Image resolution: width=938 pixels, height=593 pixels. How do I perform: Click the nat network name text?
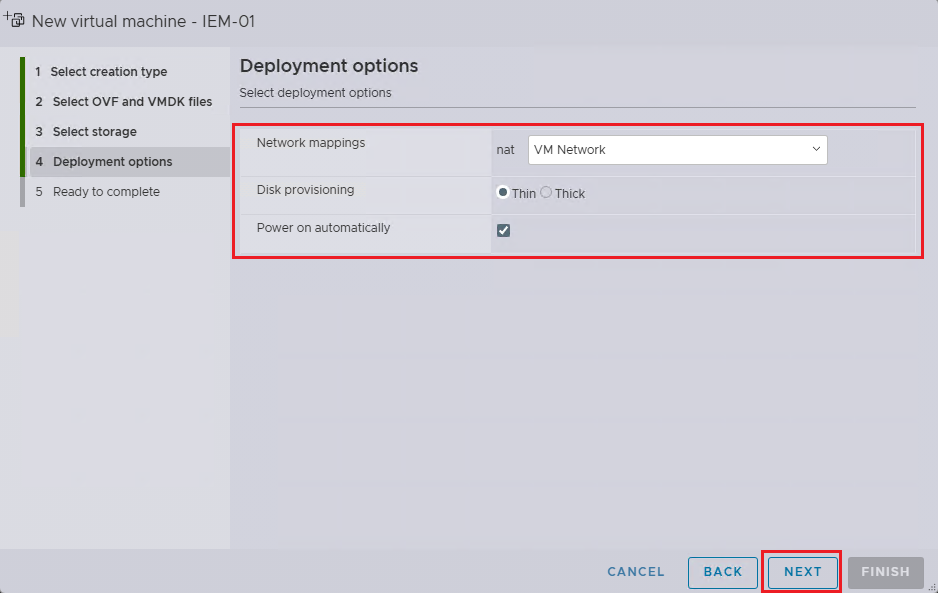click(505, 150)
